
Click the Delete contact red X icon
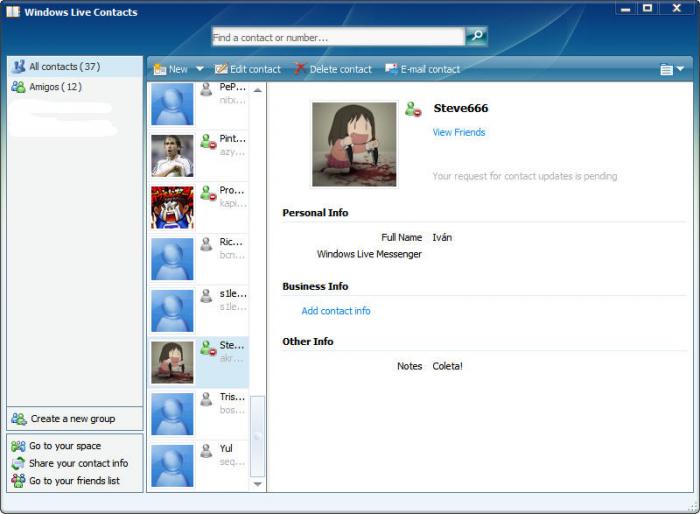300,69
